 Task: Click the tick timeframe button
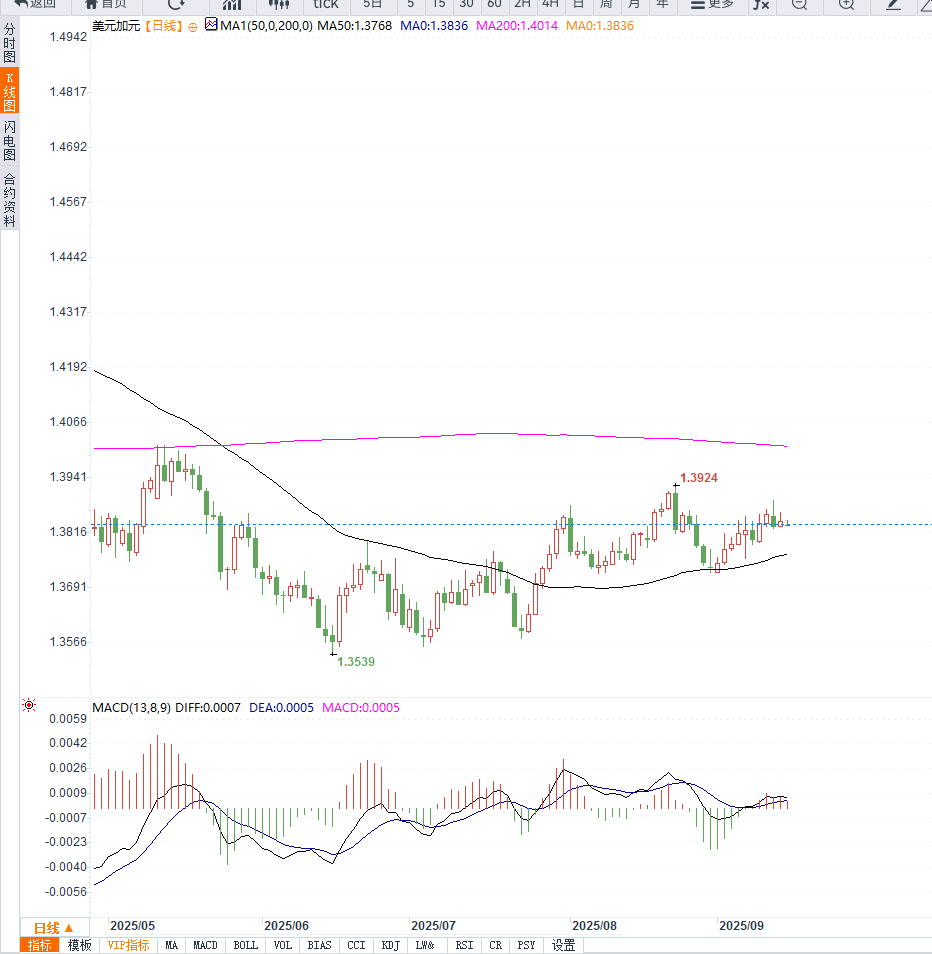(x=325, y=4)
